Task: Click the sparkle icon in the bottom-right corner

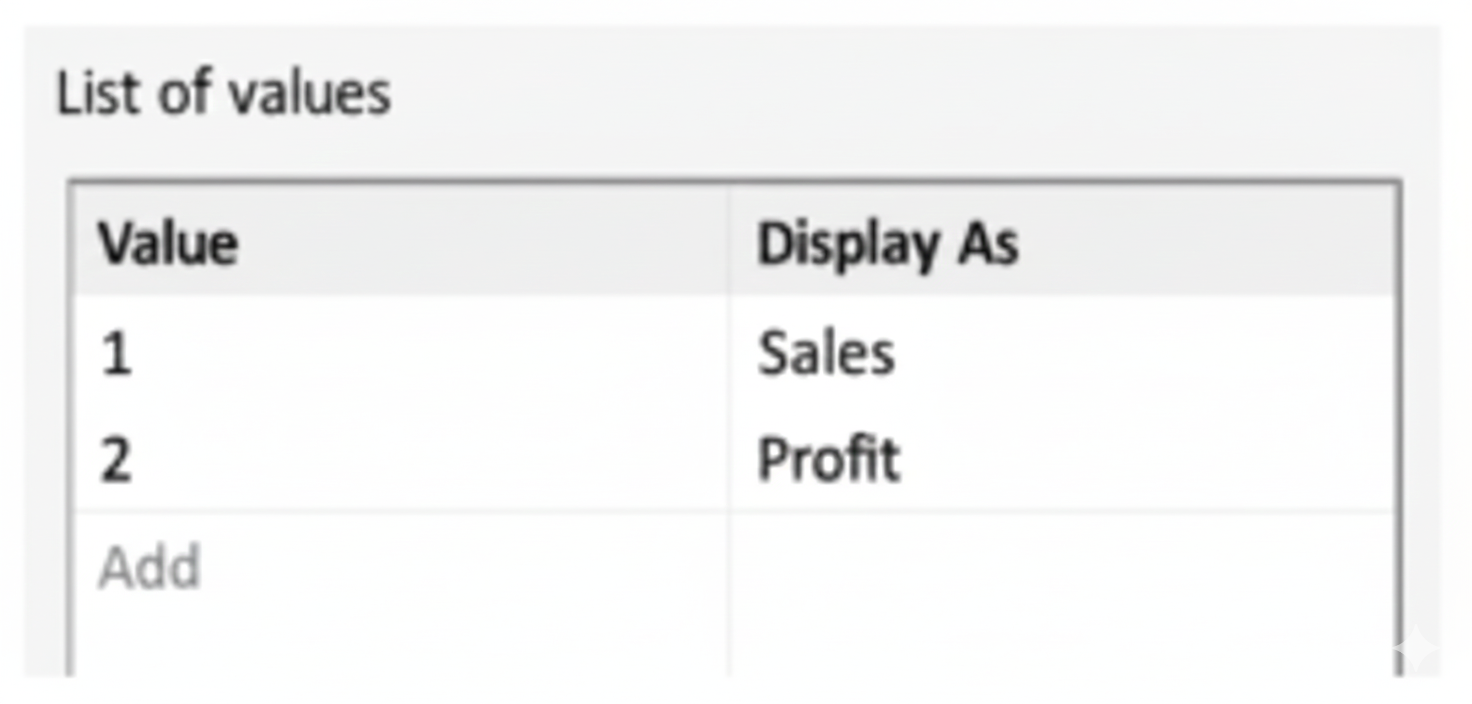Action: point(1417,648)
